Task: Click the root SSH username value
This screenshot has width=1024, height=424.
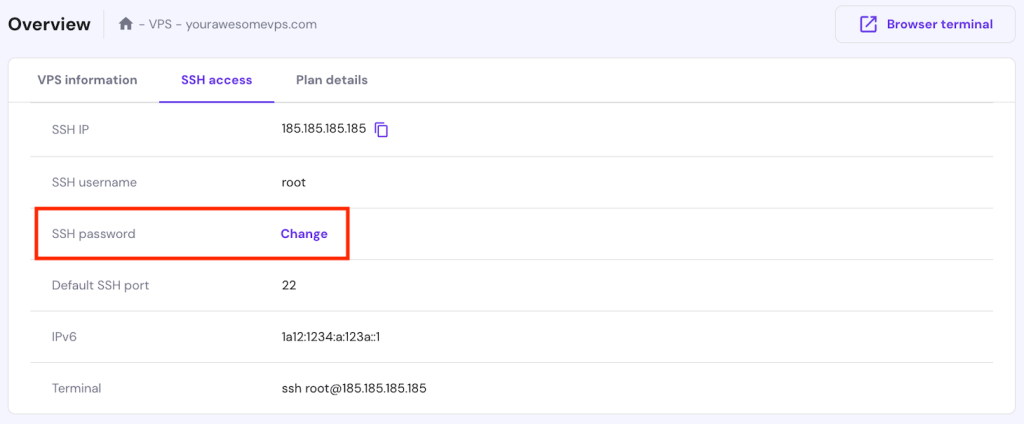Action: tap(294, 182)
